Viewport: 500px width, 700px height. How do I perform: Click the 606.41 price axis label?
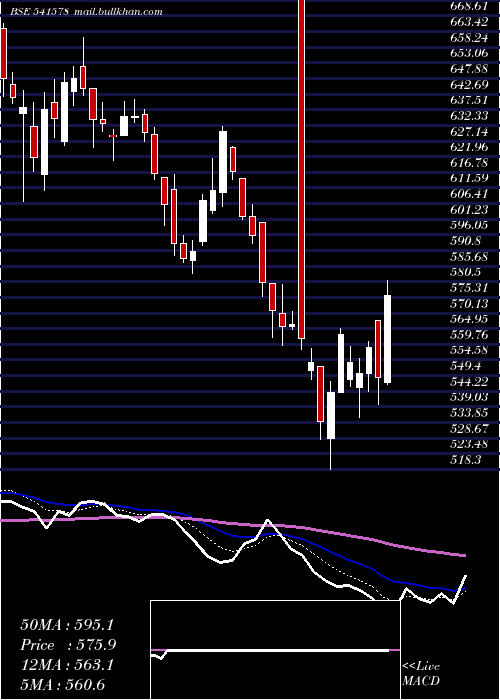470,194
